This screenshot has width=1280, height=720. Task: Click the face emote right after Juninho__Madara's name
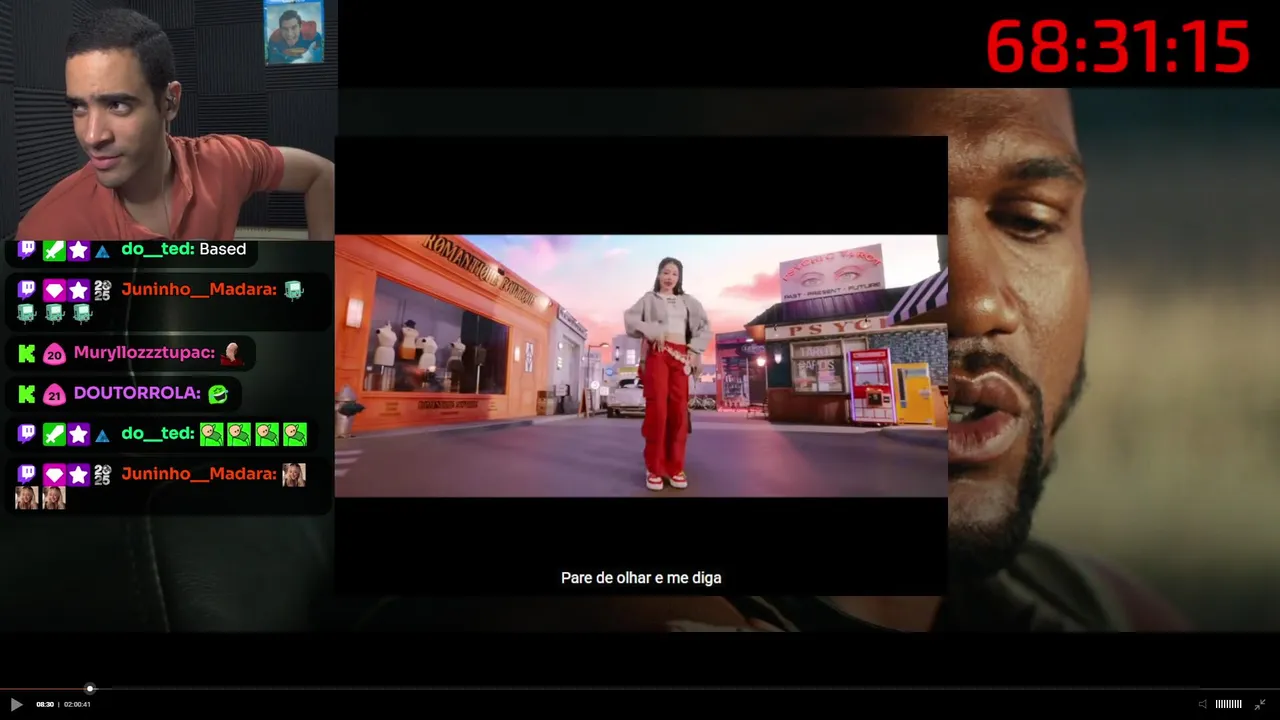click(293, 474)
